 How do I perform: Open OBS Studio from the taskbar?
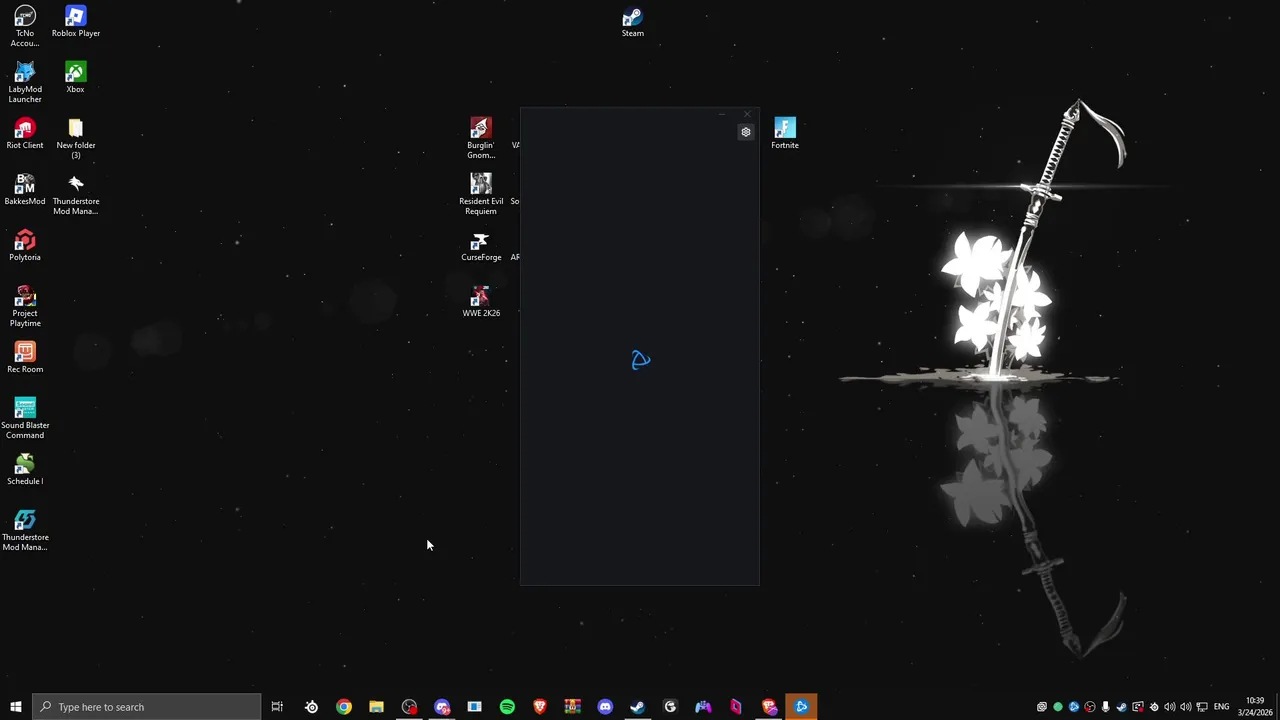click(410, 707)
